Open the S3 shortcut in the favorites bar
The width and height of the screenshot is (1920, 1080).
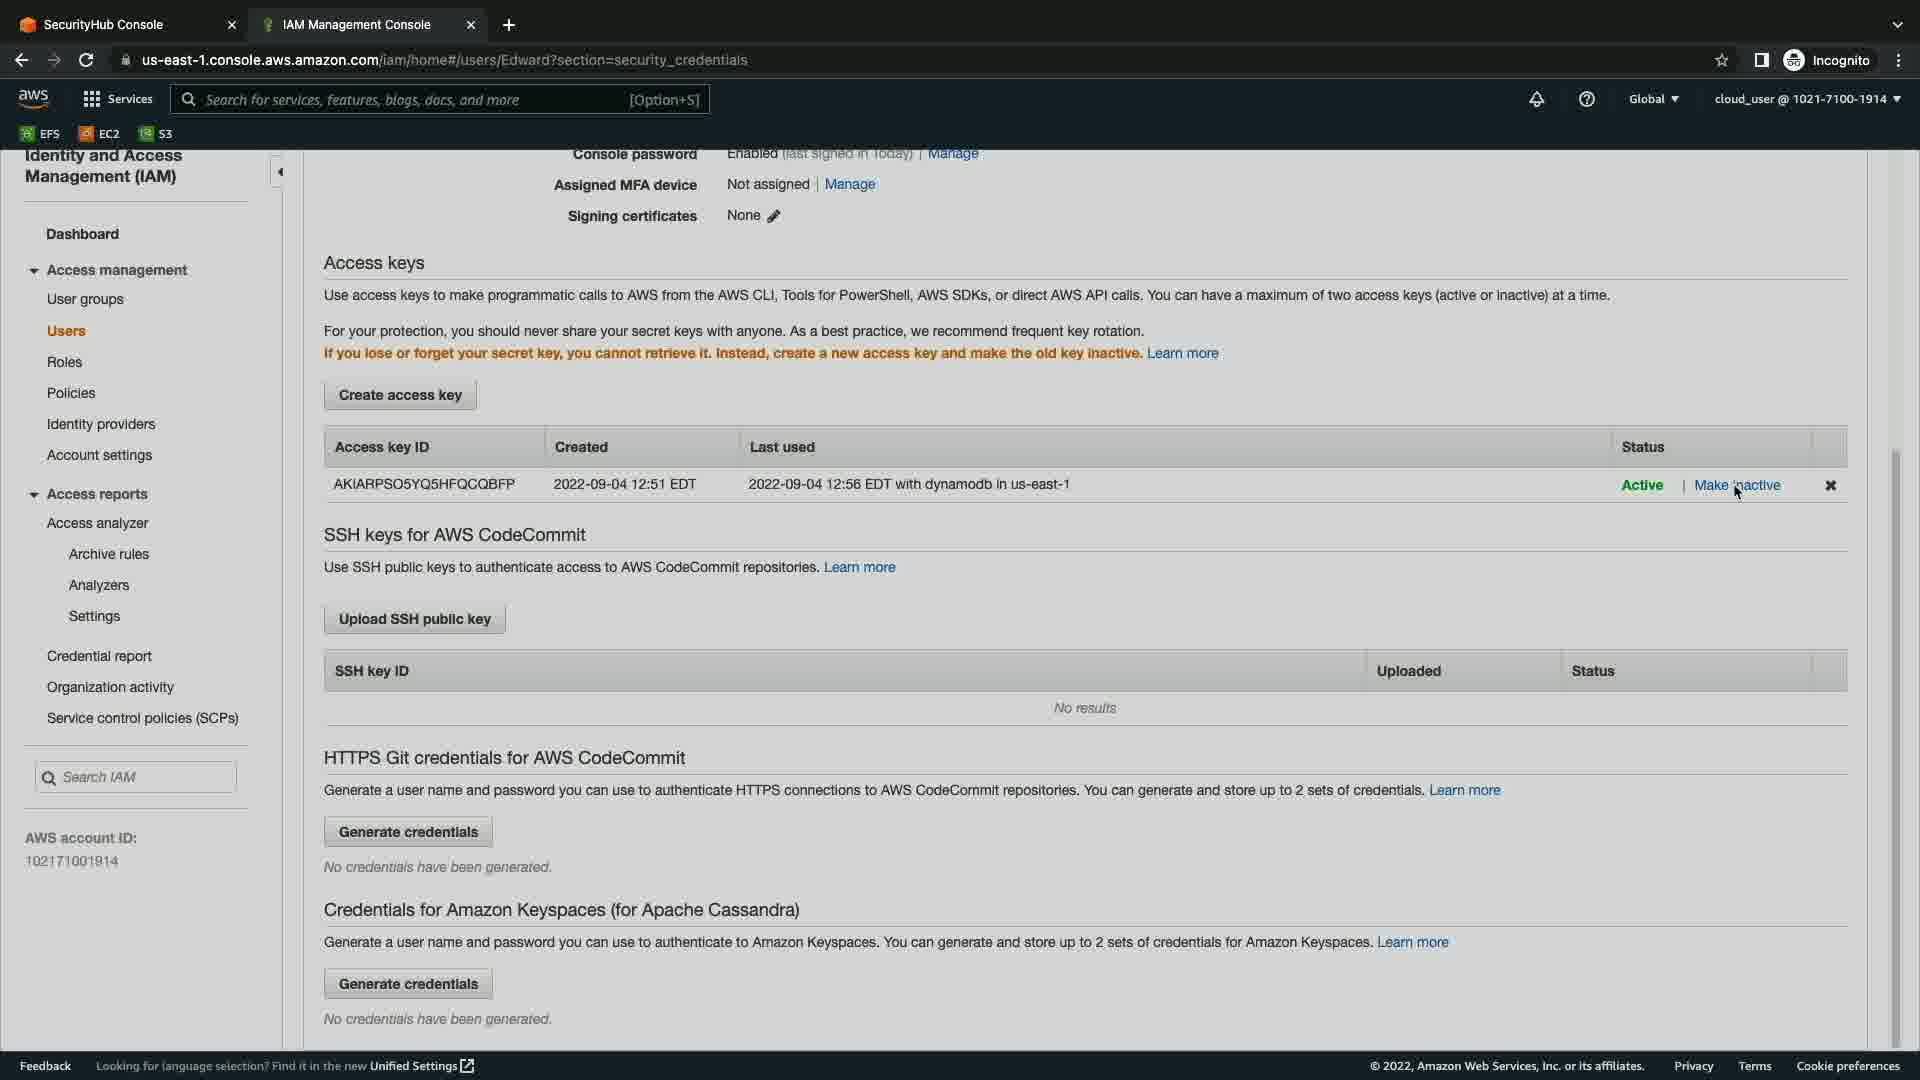[x=156, y=133]
